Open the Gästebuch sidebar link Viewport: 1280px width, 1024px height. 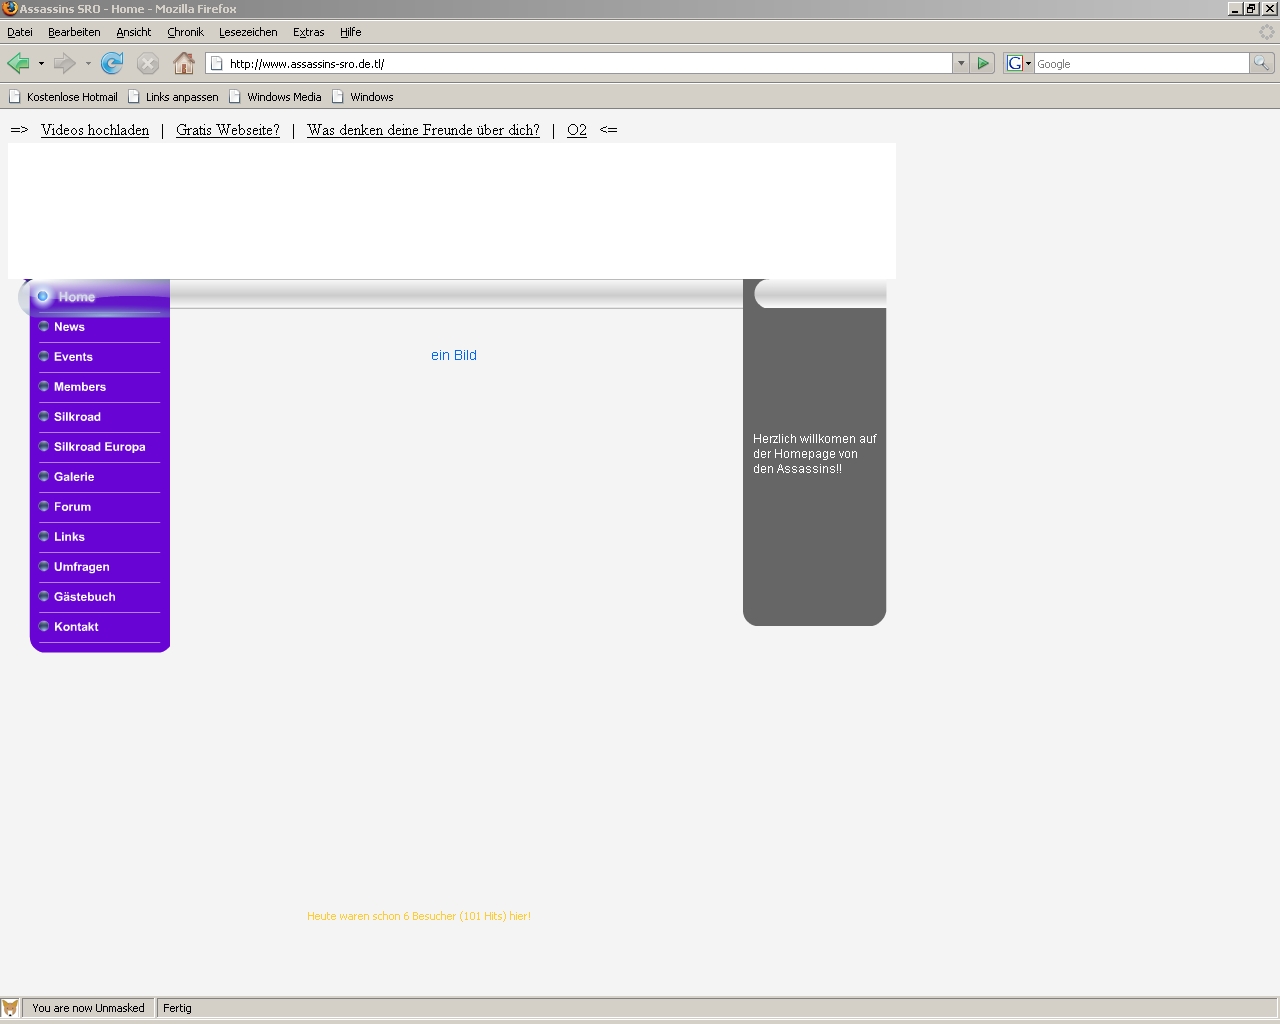[84, 597]
